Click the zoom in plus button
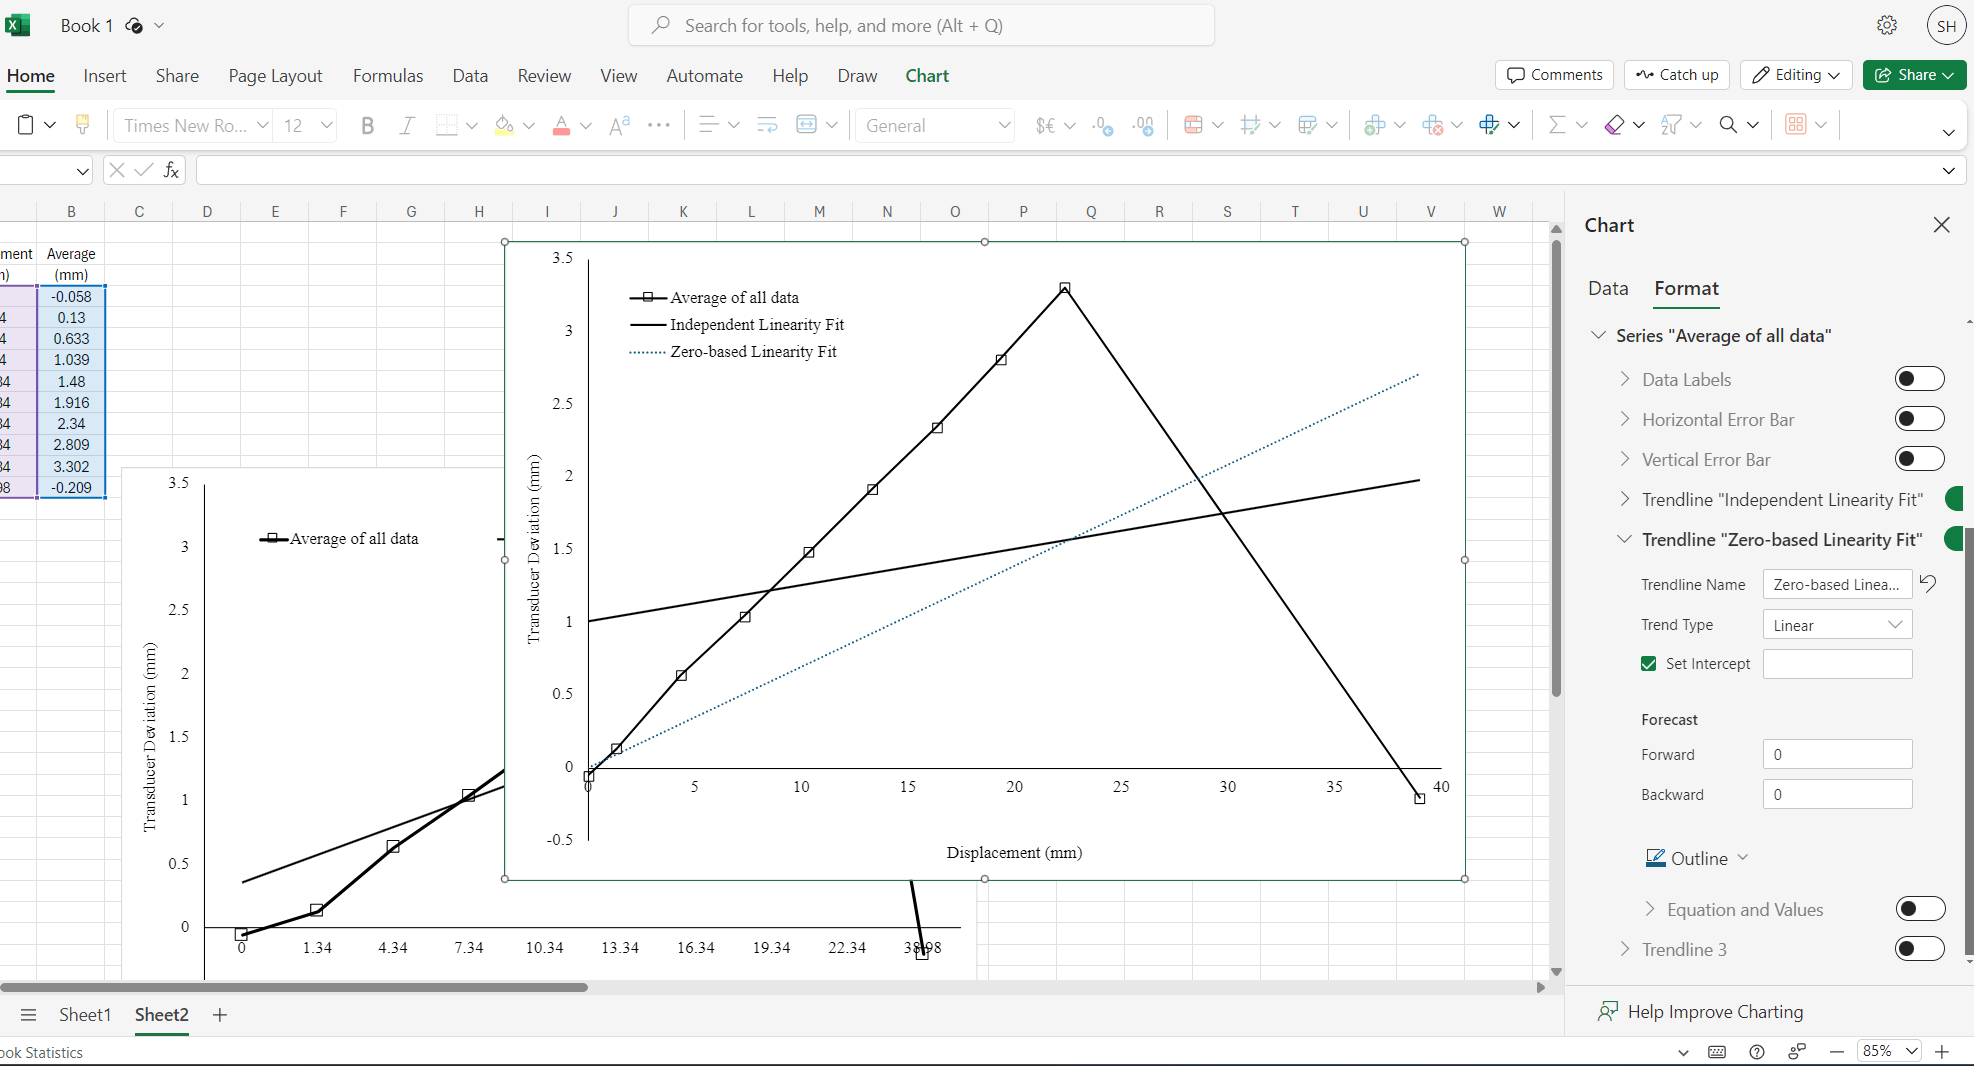 [x=1942, y=1051]
